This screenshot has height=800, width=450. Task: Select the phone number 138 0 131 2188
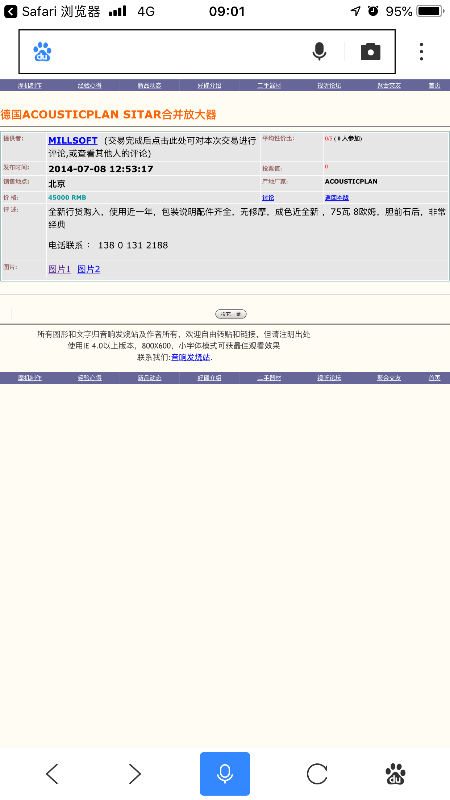coord(133,245)
